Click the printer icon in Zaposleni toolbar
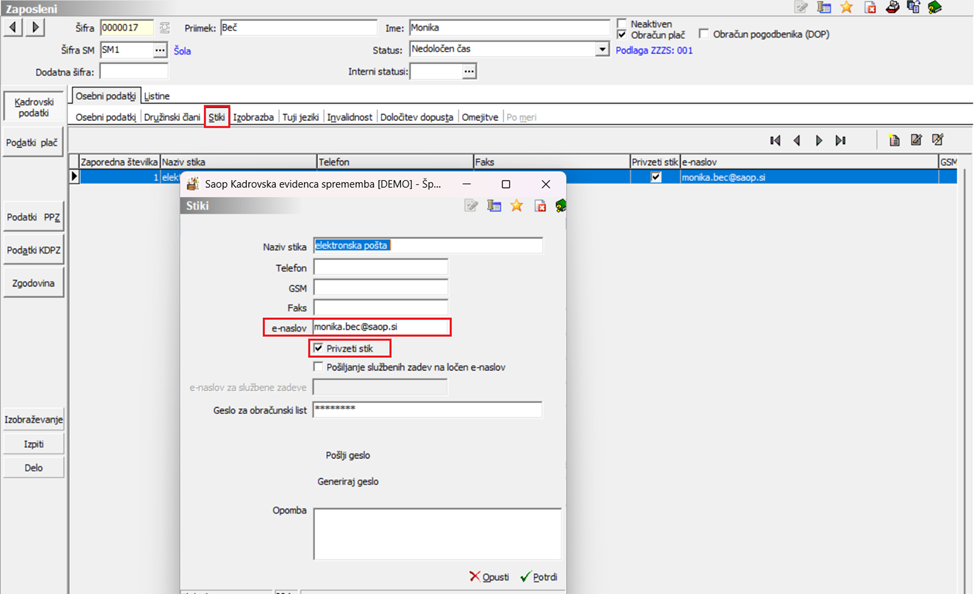Viewport: 974px width, 594px height. coord(893,7)
